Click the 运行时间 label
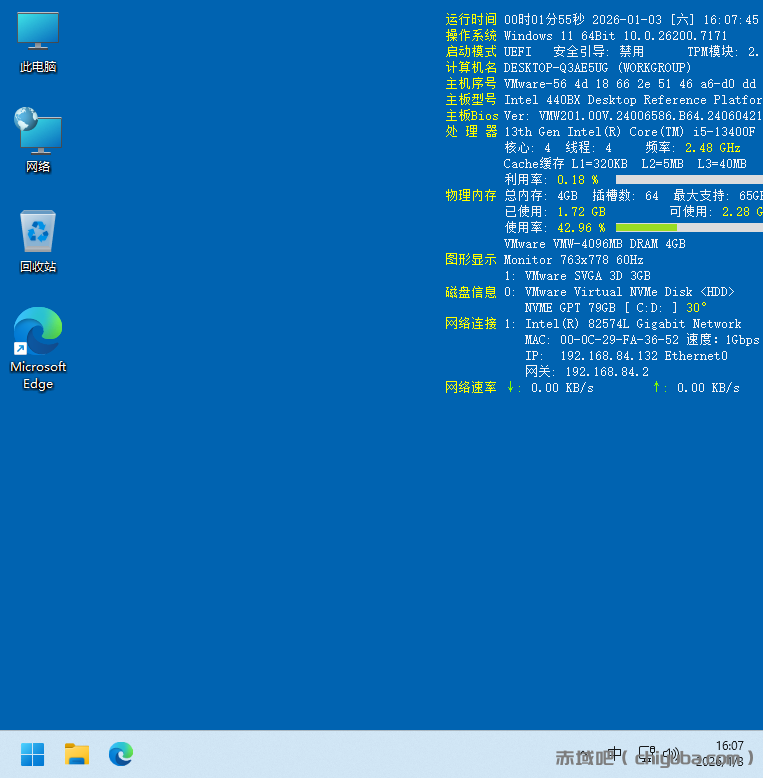The width and height of the screenshot is (763, 778). point(470,19)
